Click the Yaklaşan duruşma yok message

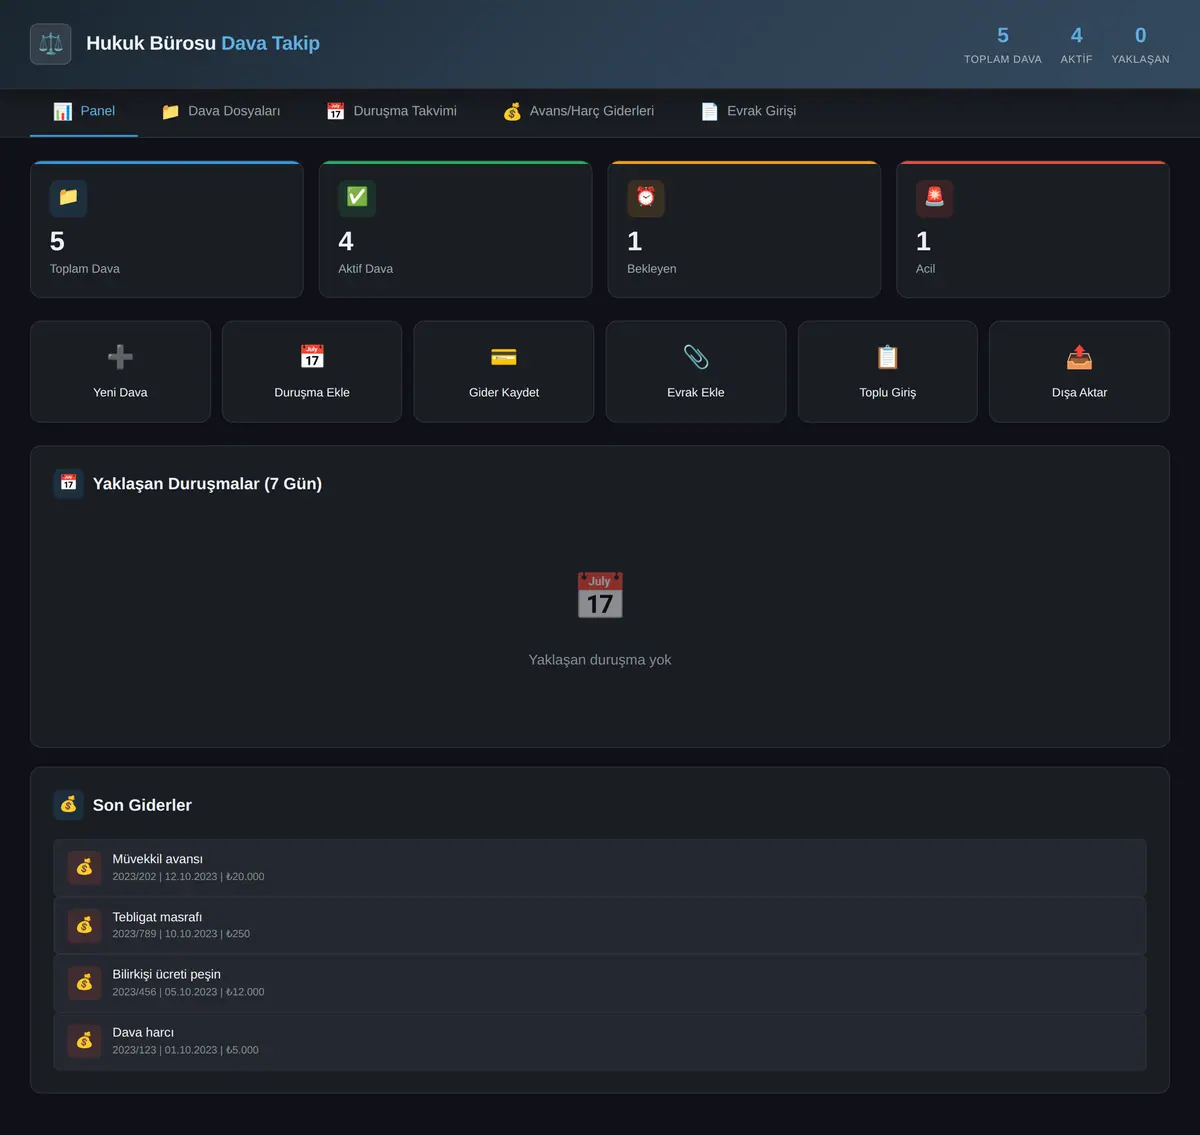click(x=600, y=660)
